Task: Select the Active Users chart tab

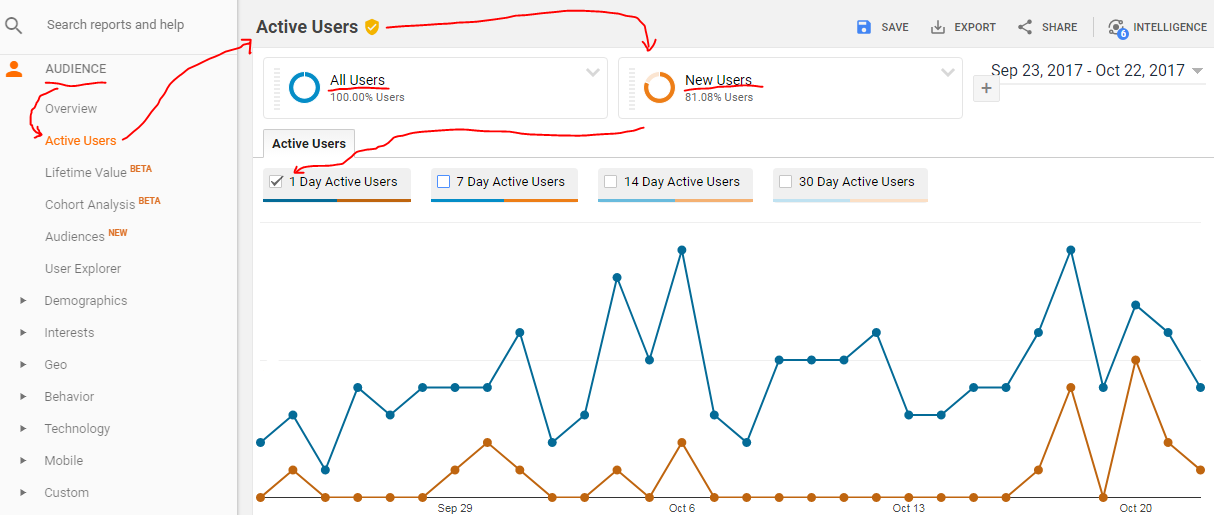Action: coord(309,144)
